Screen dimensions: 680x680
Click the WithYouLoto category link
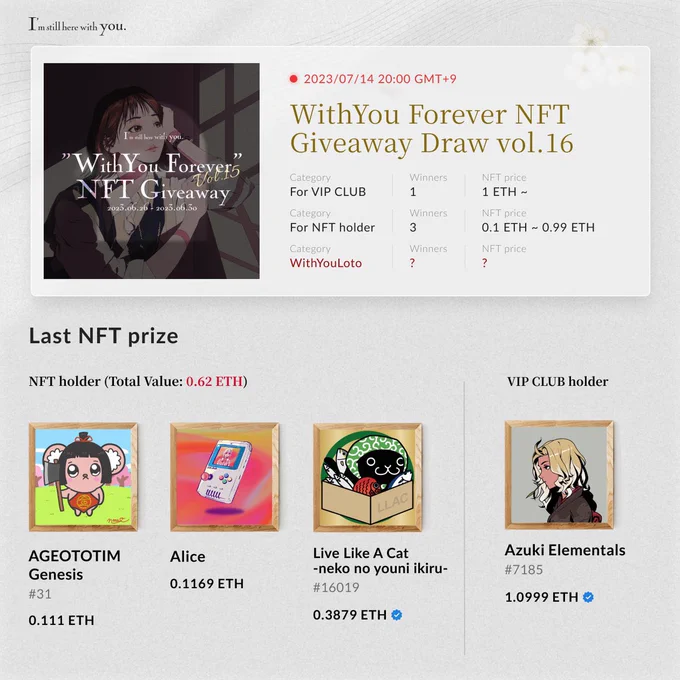(326, 263)
